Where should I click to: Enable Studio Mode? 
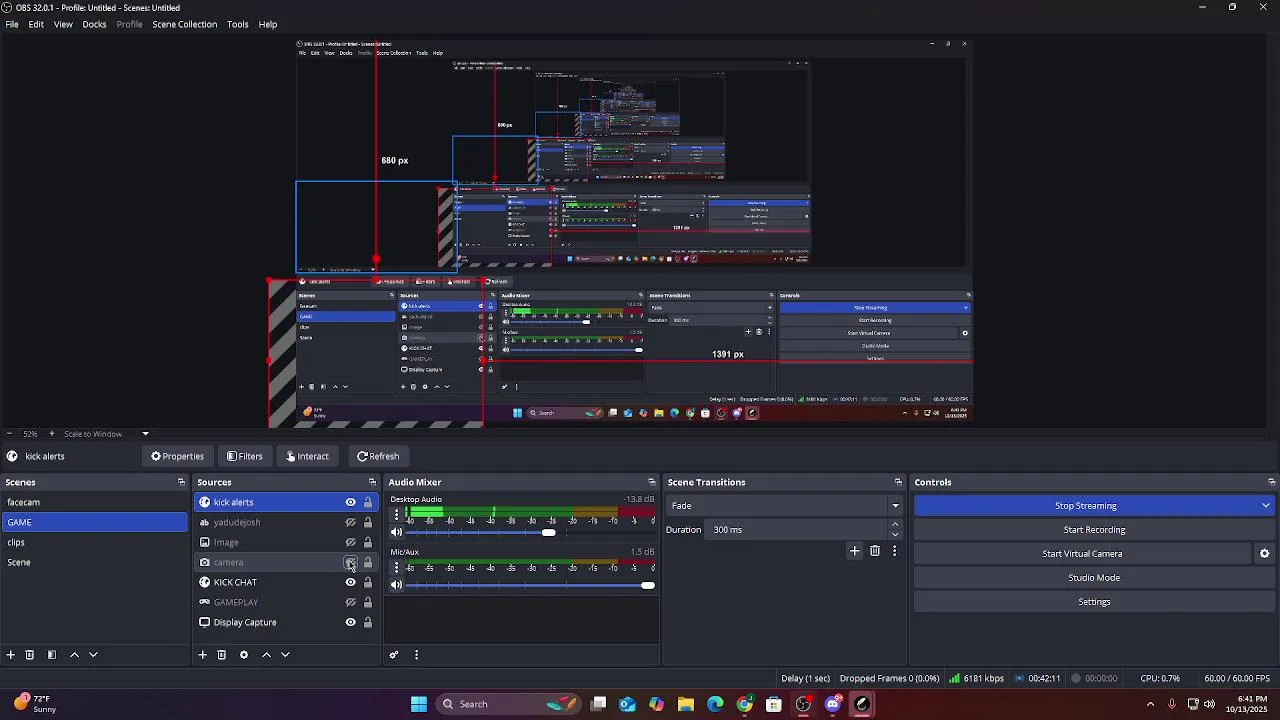[1094, 578]
